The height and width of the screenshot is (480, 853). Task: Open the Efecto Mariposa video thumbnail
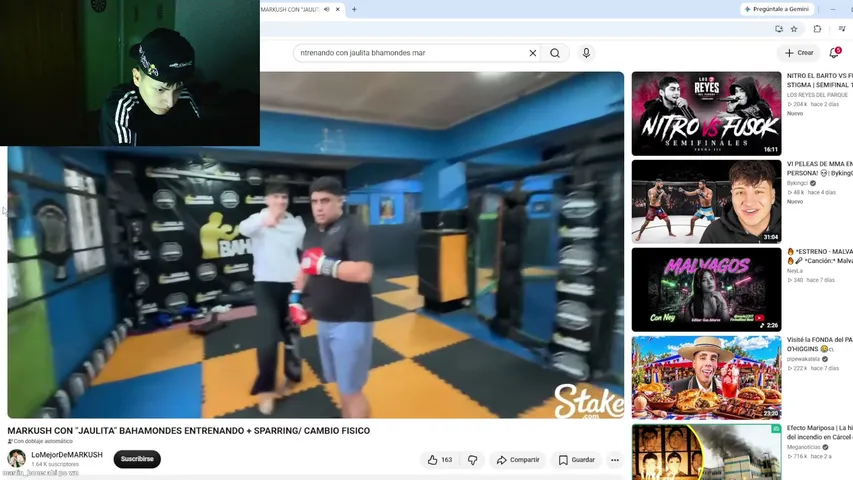point(706,452)
